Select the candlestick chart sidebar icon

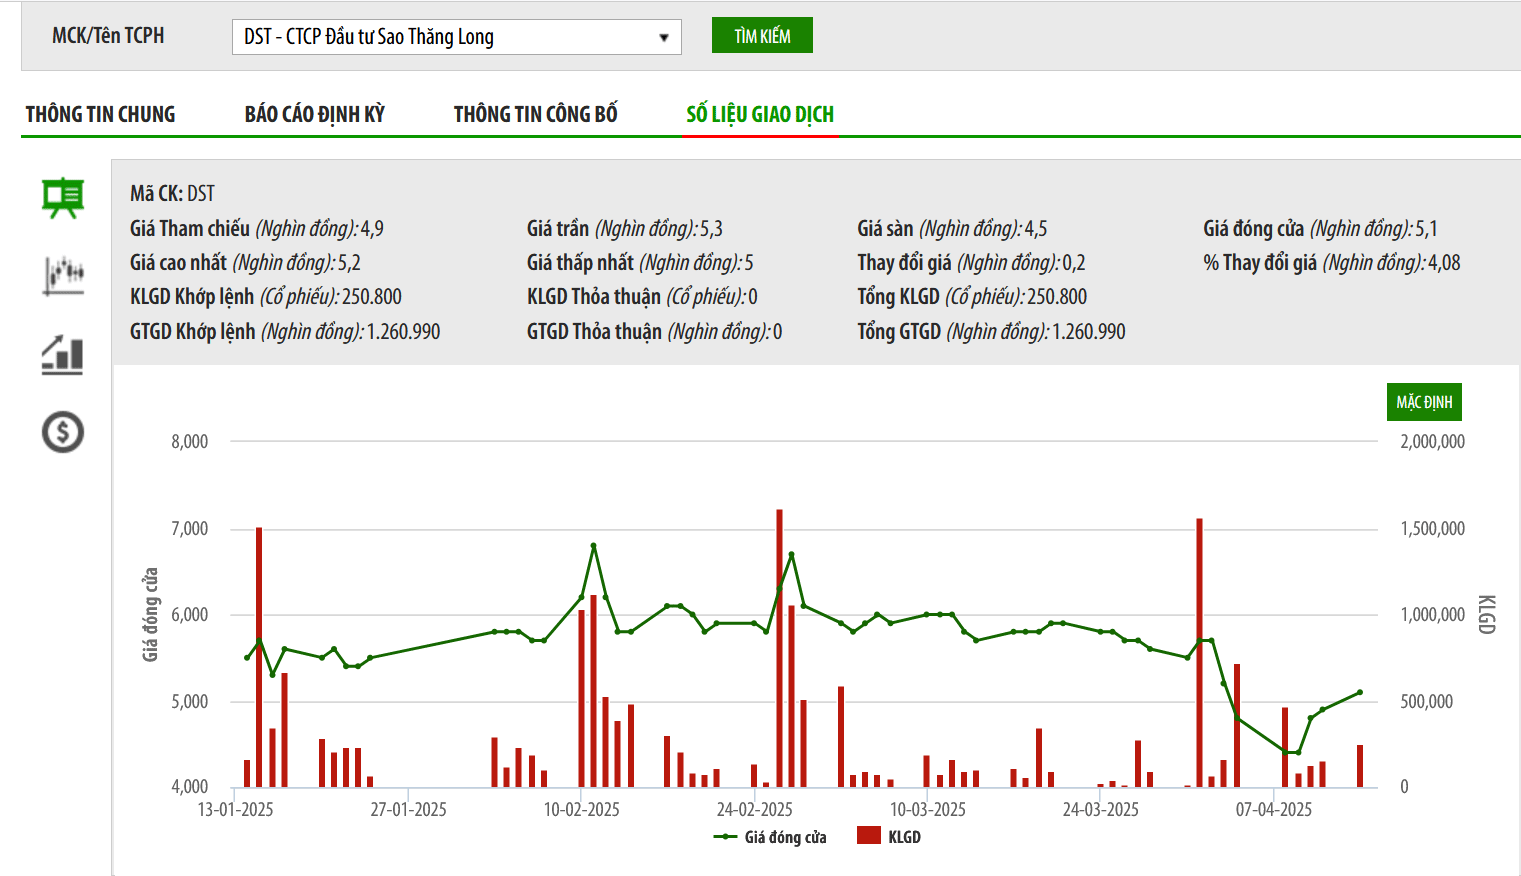pyautogui.click(x=63, y=275)
